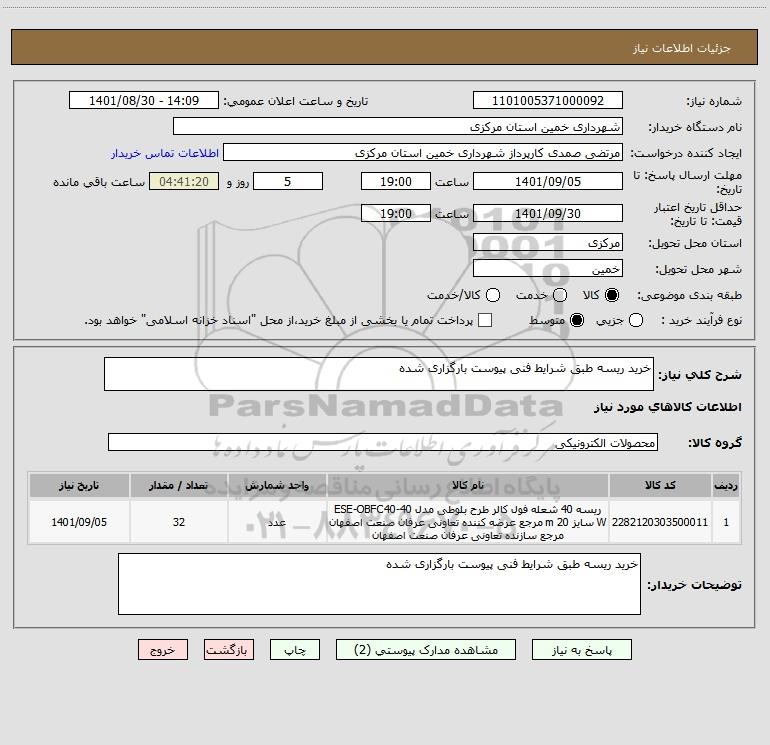The width and height of the screenshot is (770, 745).
Task: Click quantity cell 32
Action: click(x=179, y=522)
